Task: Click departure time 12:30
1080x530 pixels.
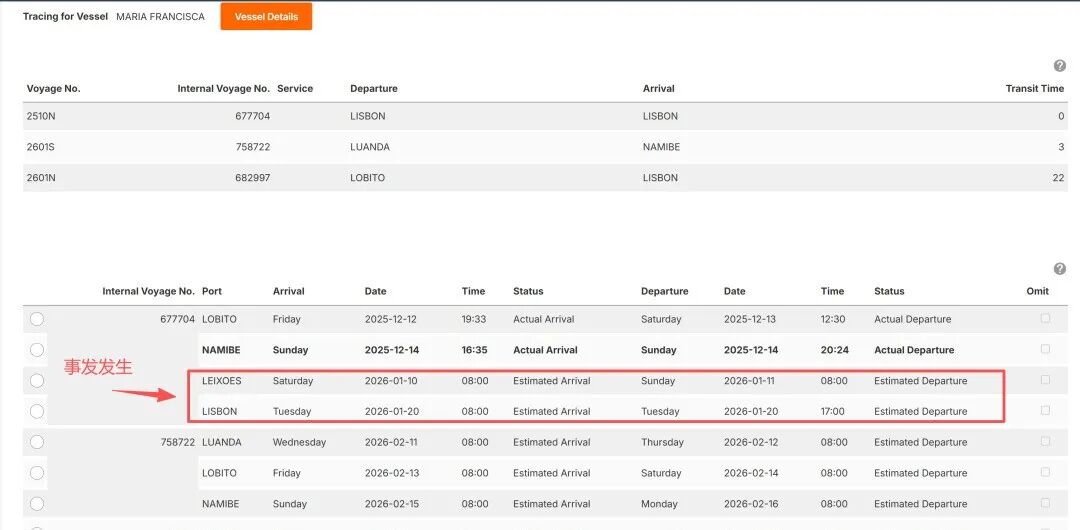Action: pyautogui.click(x=833, y=319)
